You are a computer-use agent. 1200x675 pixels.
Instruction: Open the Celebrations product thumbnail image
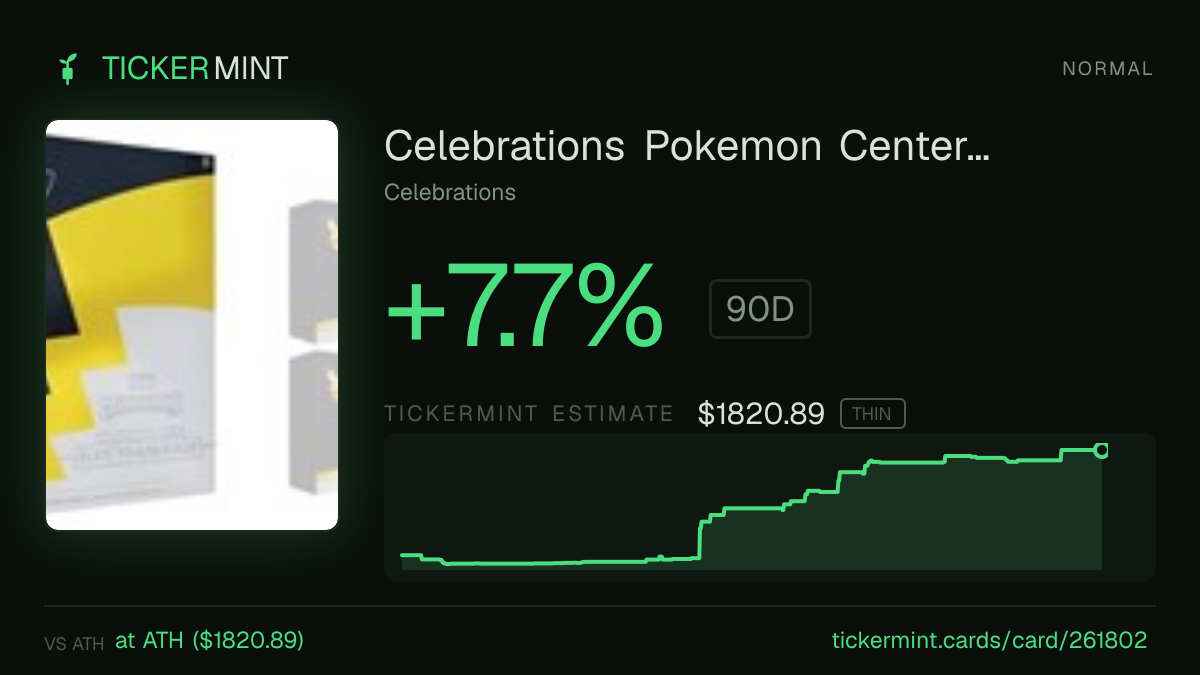(x=192, y=325)
